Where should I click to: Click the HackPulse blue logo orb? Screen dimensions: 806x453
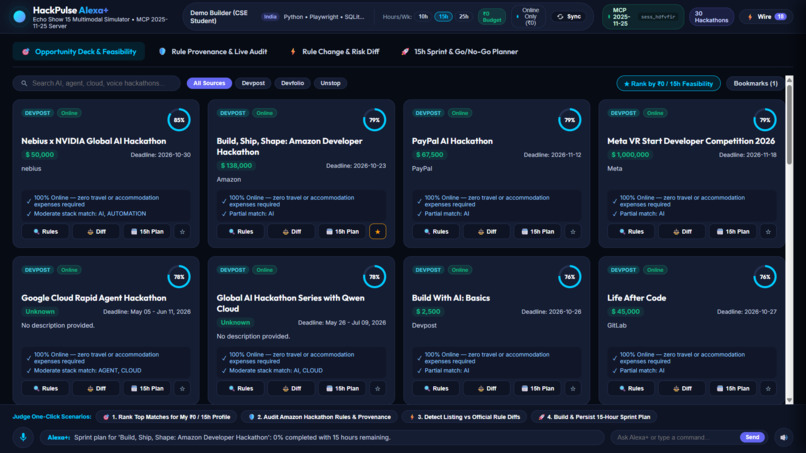(x=20, y=16)
